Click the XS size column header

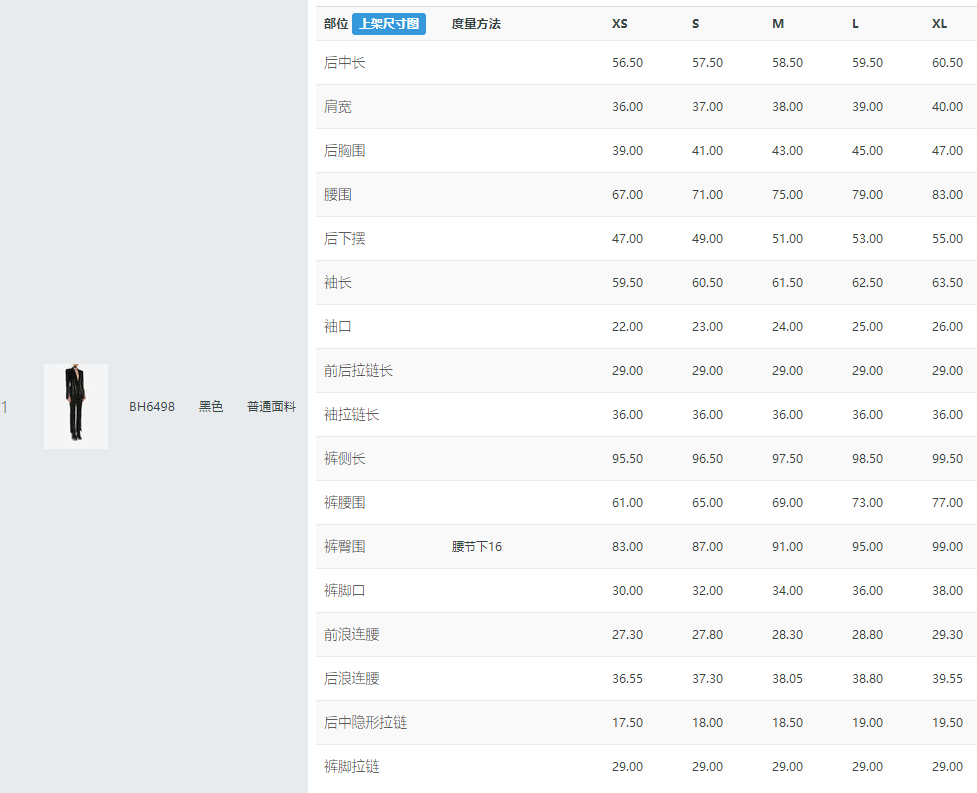point(619,24)
